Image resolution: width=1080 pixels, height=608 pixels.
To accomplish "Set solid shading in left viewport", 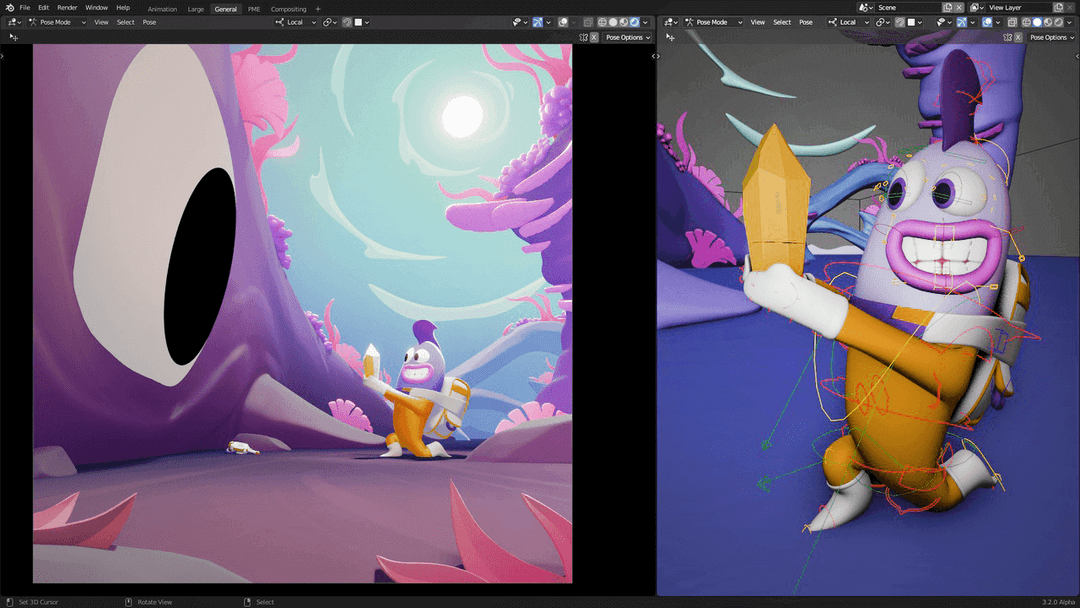I will (613, 22).
